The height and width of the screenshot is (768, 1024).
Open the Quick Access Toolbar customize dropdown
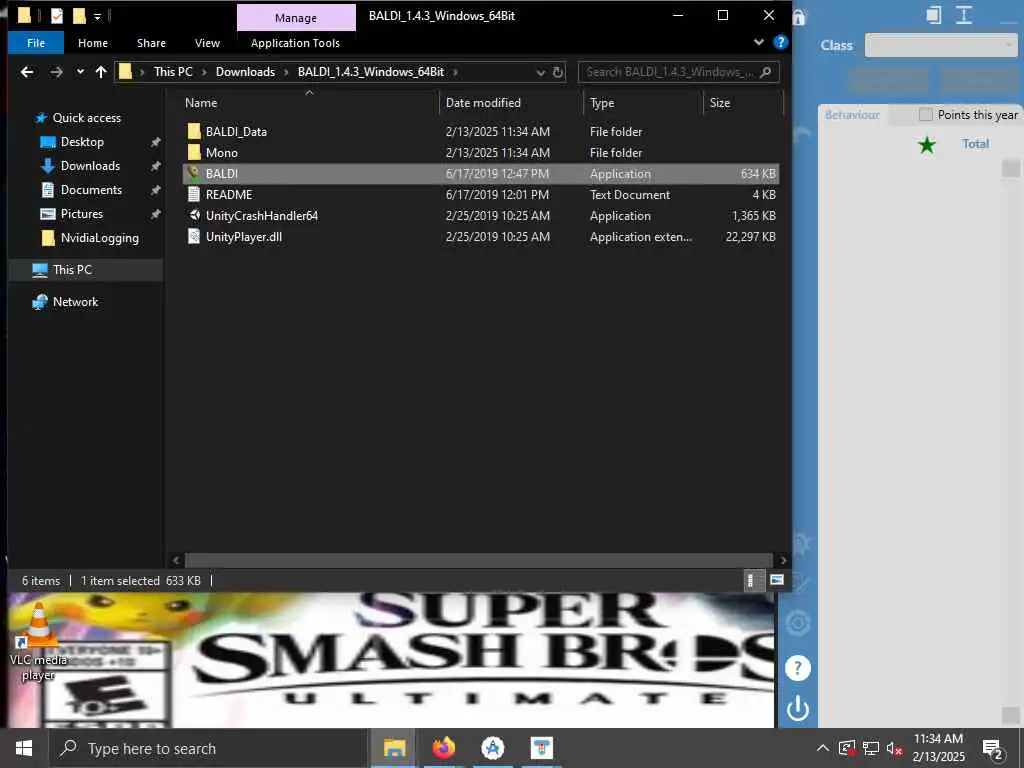[97, 16]
